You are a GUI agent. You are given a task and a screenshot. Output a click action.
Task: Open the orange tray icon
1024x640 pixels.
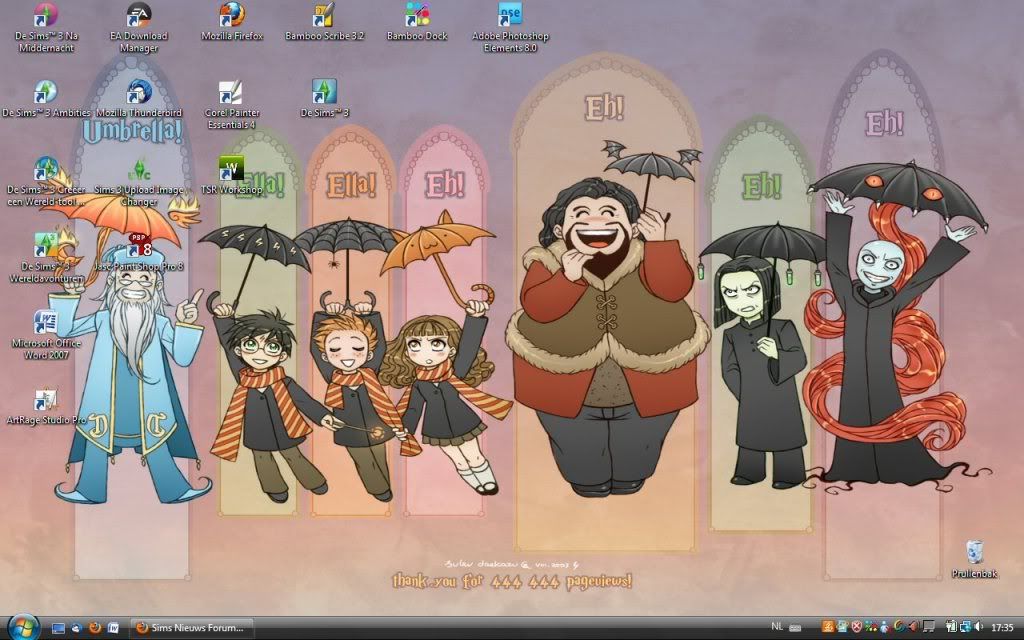tap(827, 628)
